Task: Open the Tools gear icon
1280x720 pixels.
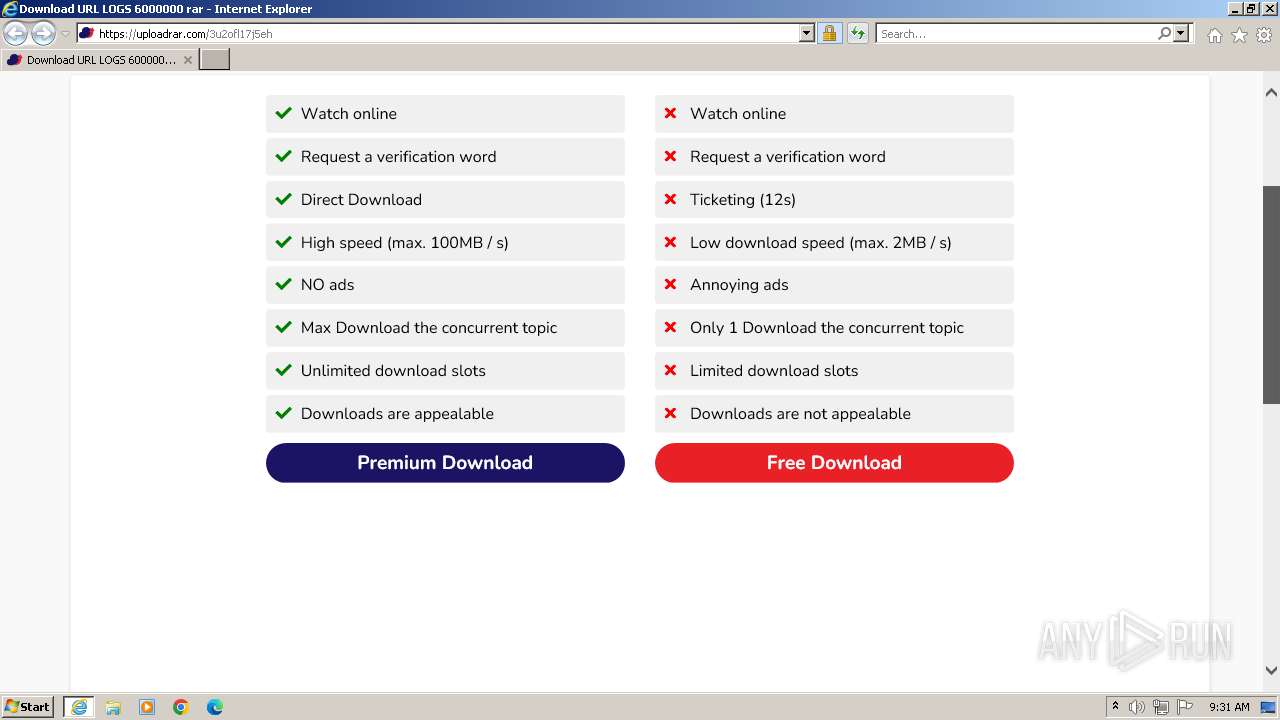Action: point(1264,35)
